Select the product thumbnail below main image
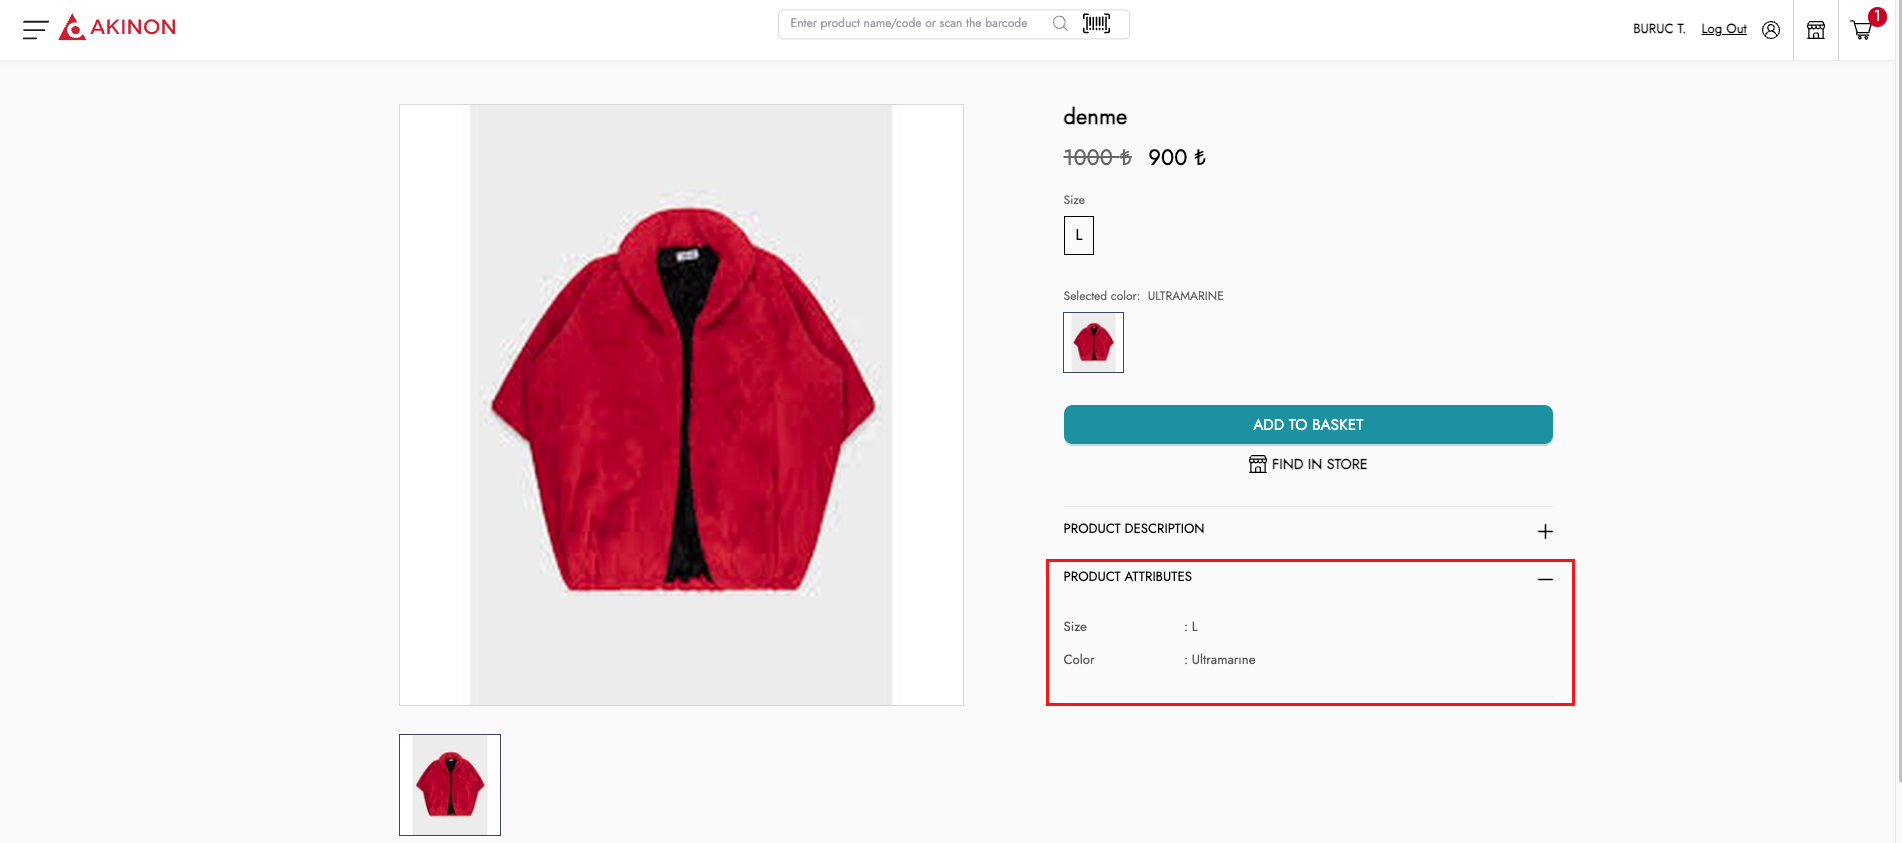 450,785
